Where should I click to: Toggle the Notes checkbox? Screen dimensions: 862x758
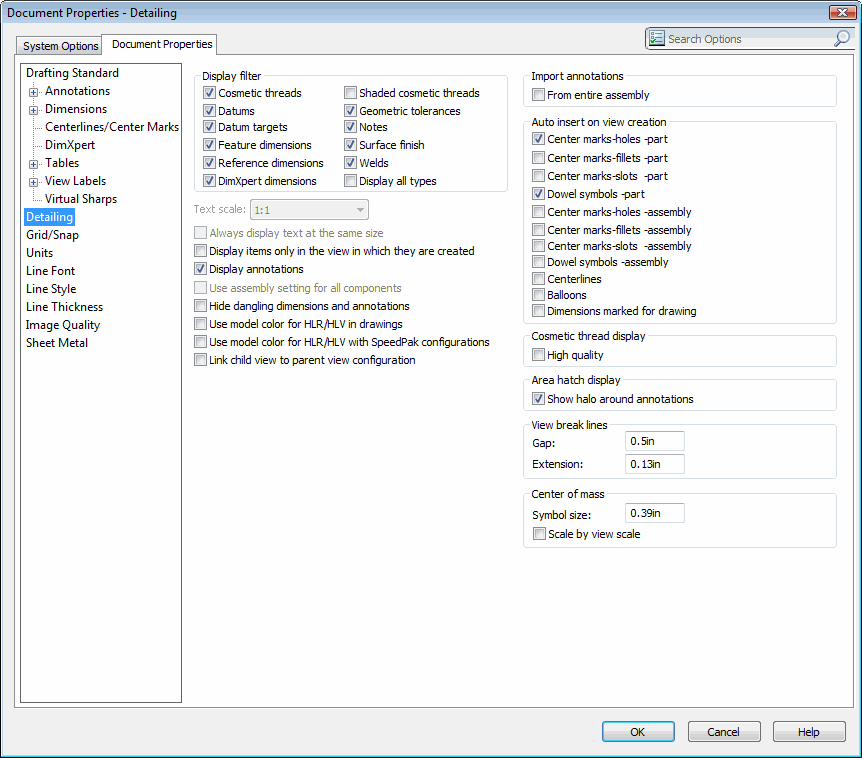pos(350,127)
